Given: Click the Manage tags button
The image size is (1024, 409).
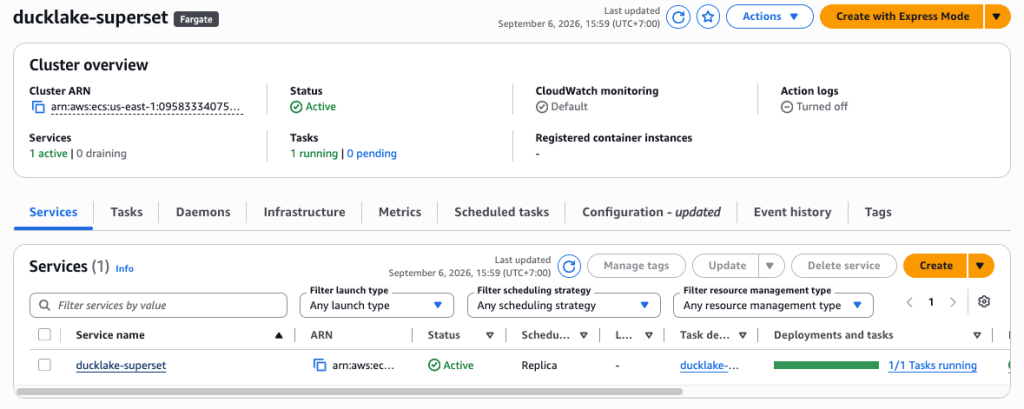Looking at the screenshot, I should pyautogui.click(x=636, y=266).
